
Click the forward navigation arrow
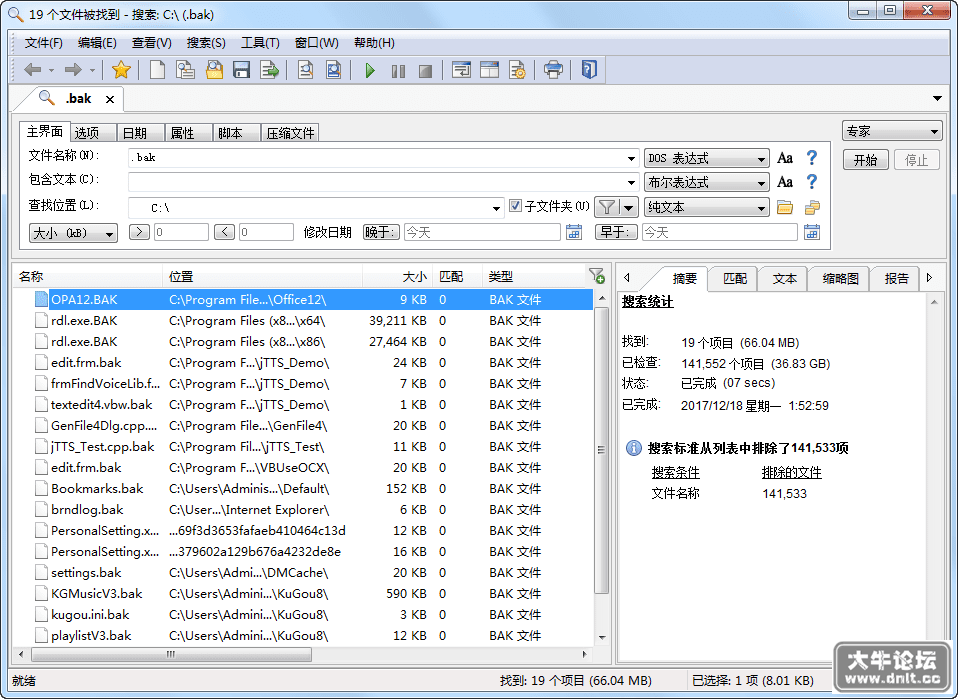pyautogui.click(x=73, y=70)
